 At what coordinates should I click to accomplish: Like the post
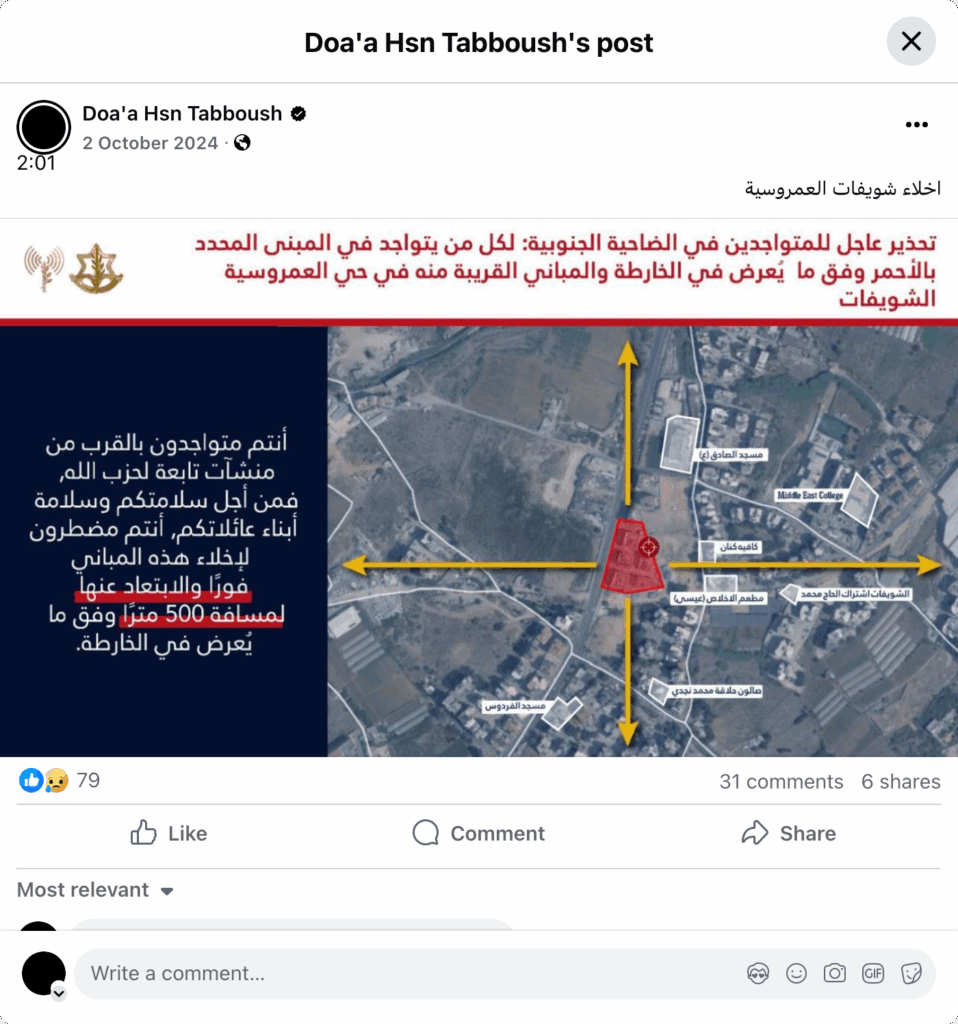coord(168,833)
